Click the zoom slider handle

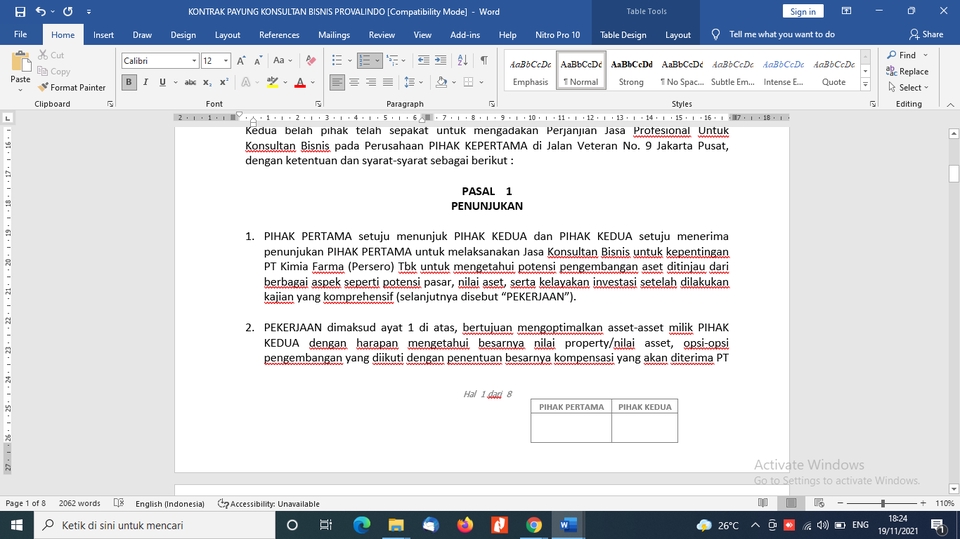click(882, 503)
